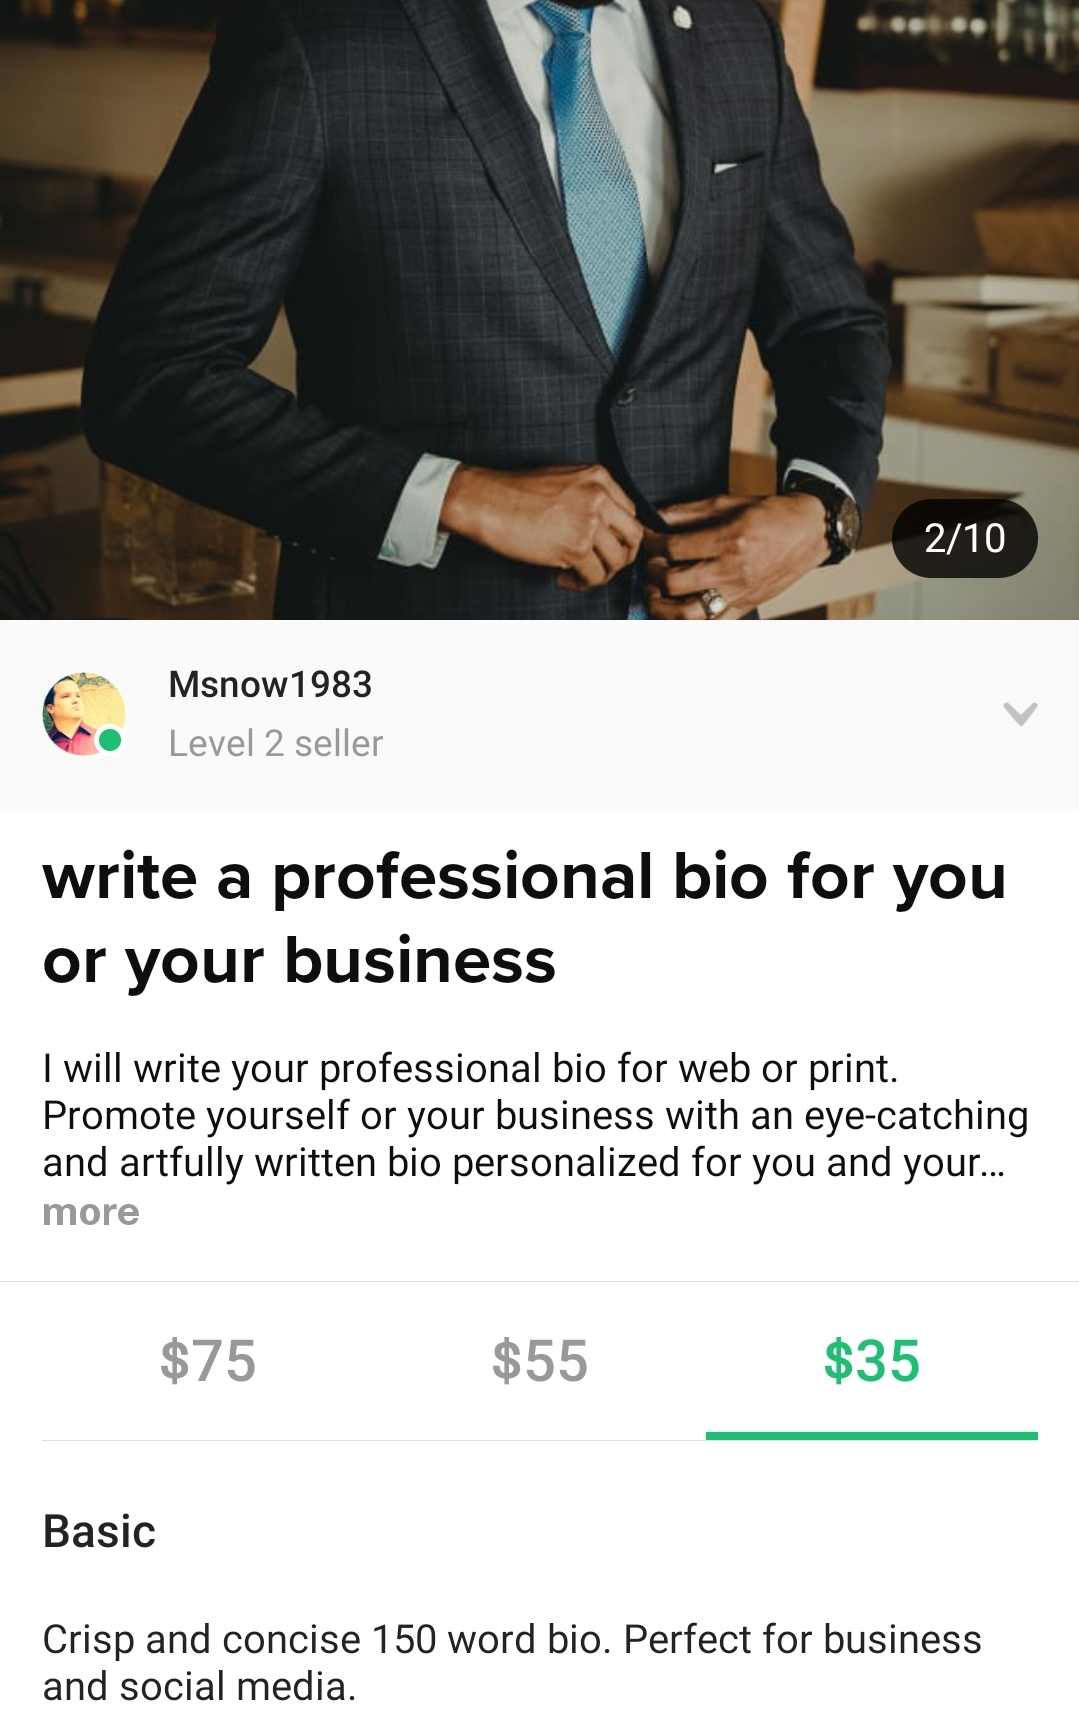Screen dimensions: 1079x1727
Task: Tap the gig title about professional bio
Action: tap(524, 918)
